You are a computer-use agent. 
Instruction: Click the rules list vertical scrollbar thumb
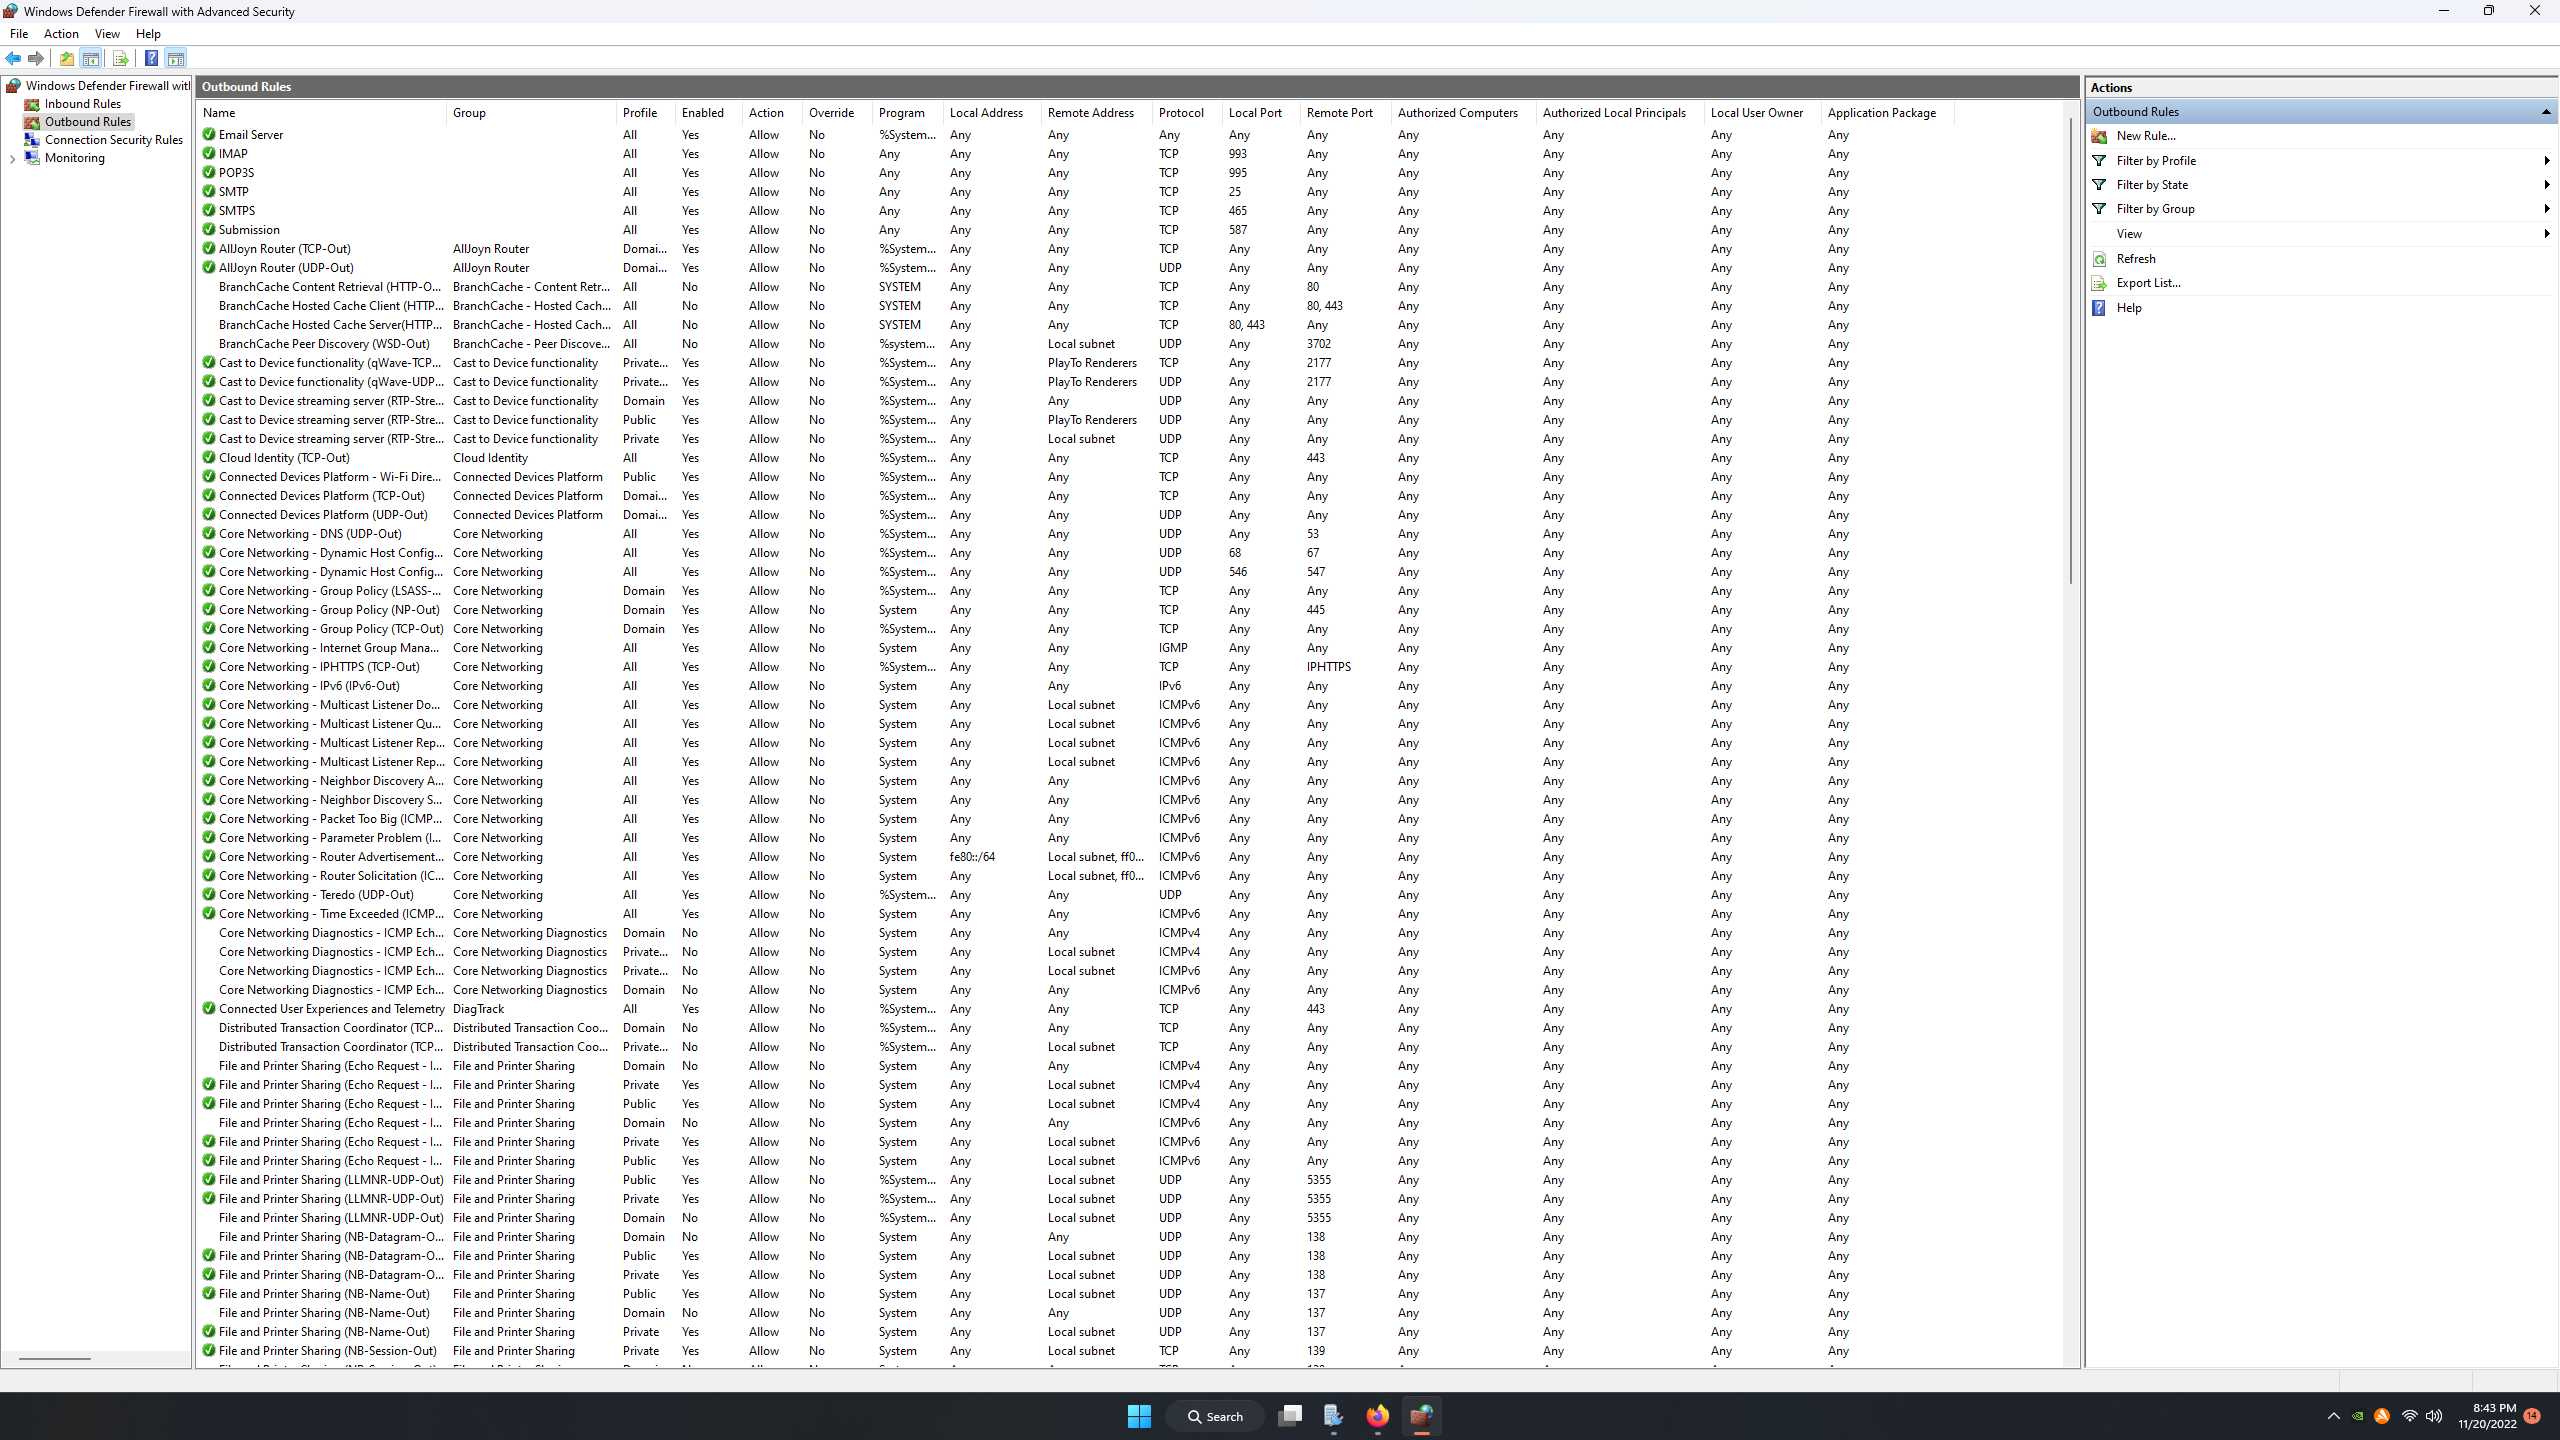[2071, 350]
